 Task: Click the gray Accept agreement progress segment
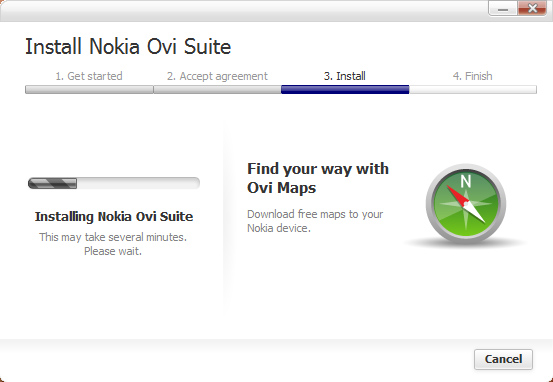(217, 90)
